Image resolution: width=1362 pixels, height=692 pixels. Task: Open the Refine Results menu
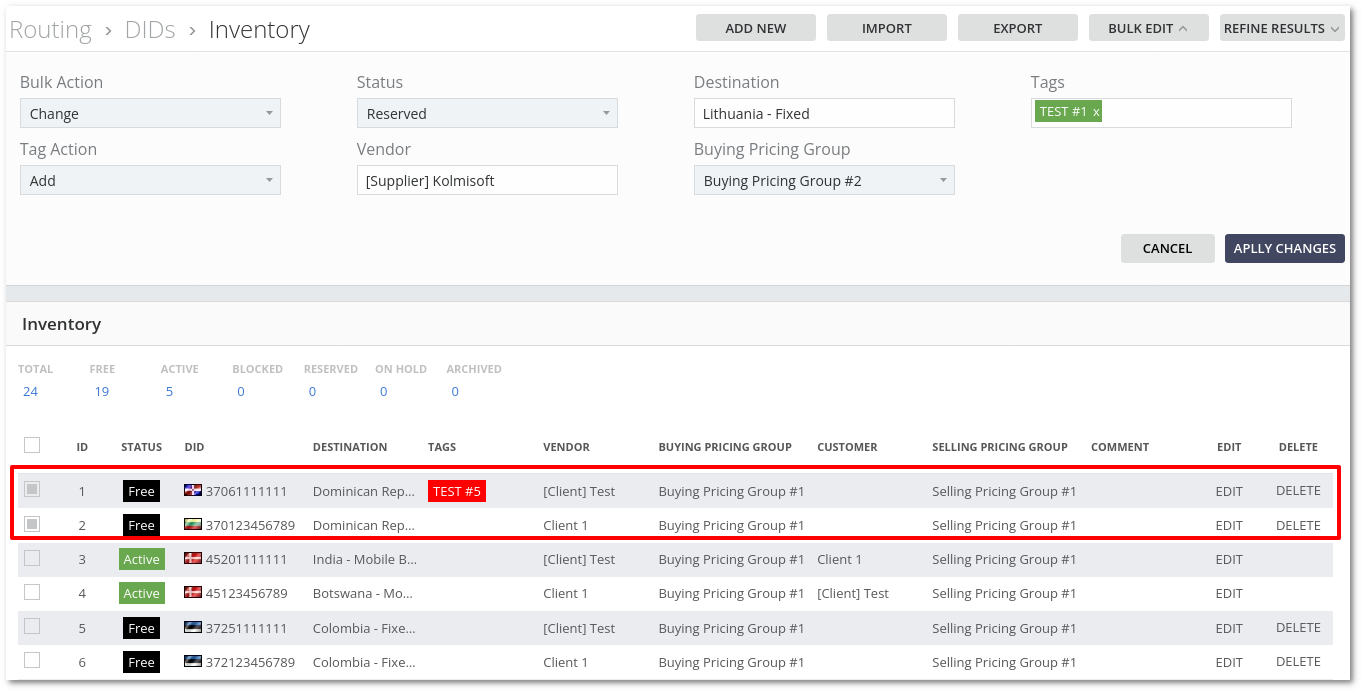click(1281, 28)
